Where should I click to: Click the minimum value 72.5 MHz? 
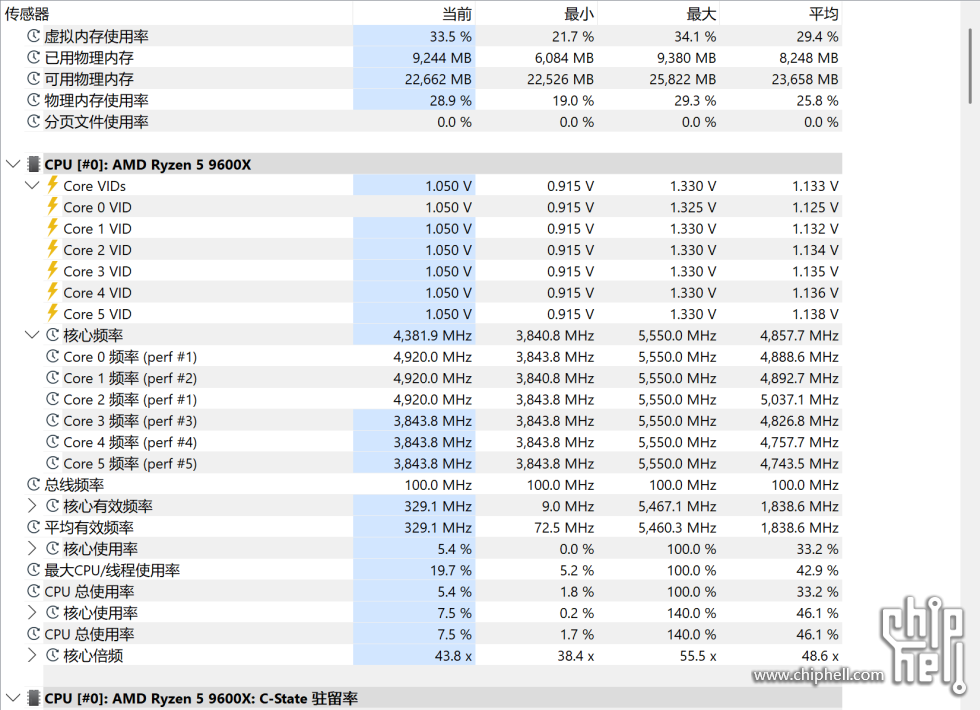tap(564, 528)
